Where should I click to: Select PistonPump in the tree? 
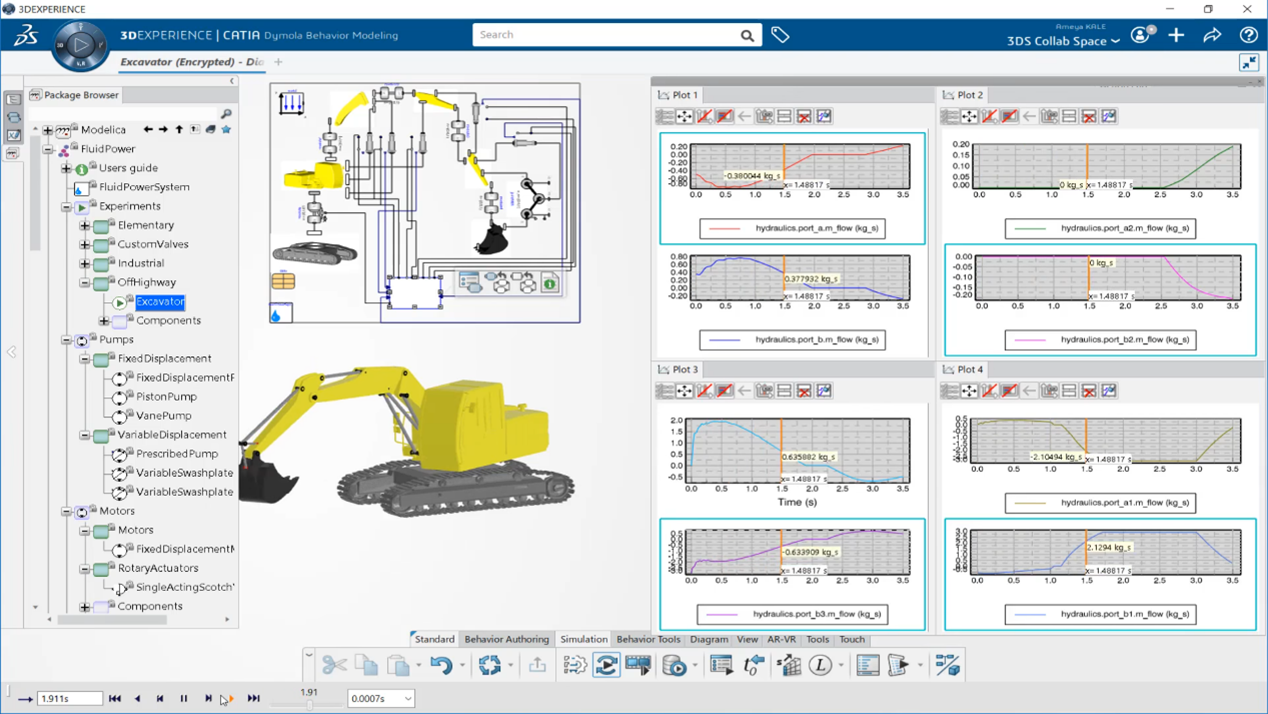click(166, 397)
